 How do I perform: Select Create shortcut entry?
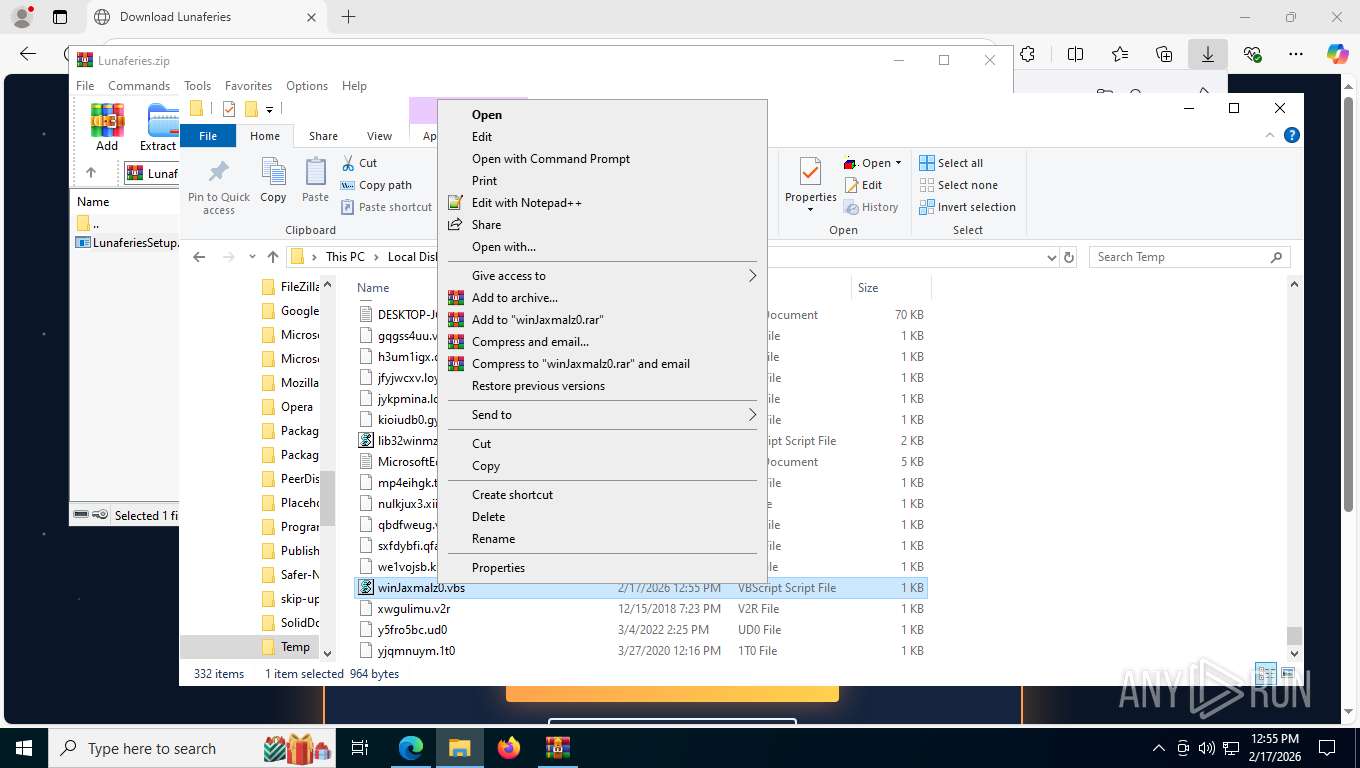[x=512, y=495]
